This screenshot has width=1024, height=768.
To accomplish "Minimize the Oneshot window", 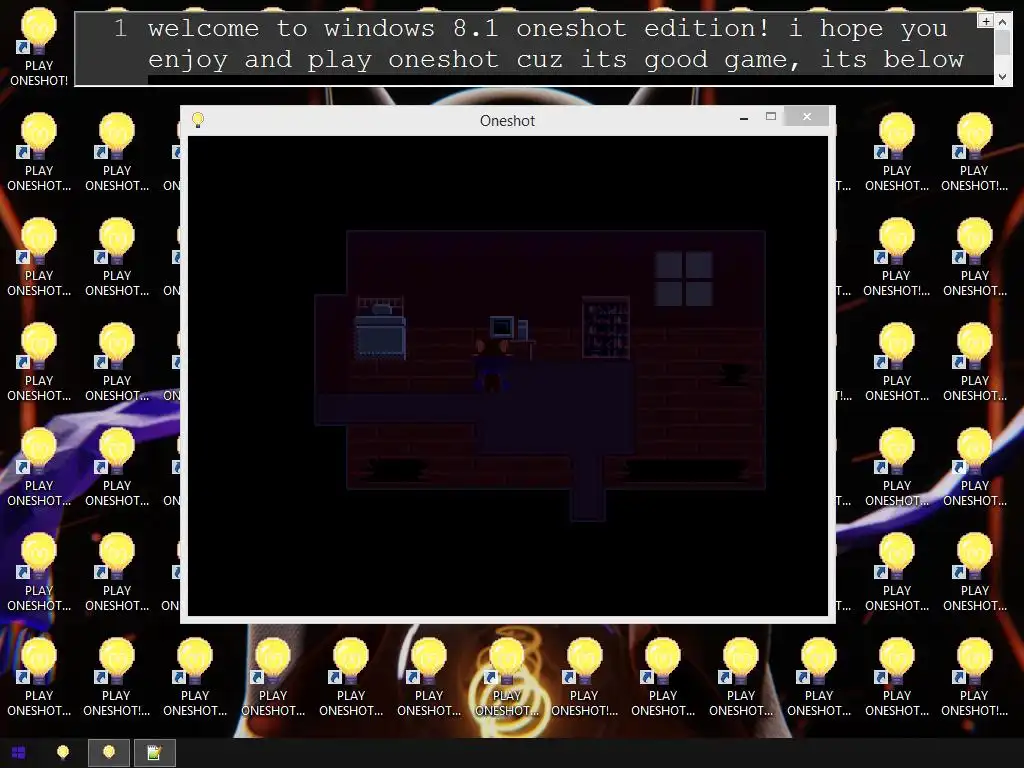I will (744, 118).
